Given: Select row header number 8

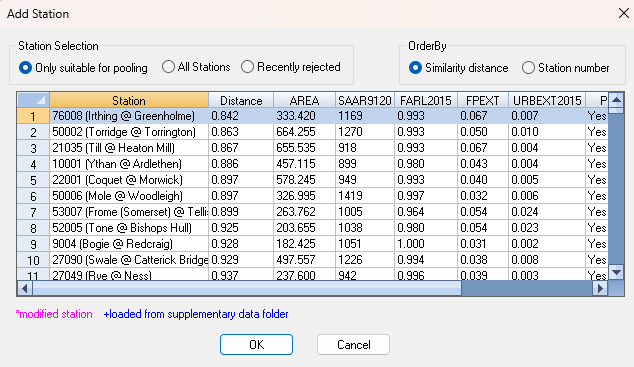Looking at the screenshot, I should pos(33,228).
